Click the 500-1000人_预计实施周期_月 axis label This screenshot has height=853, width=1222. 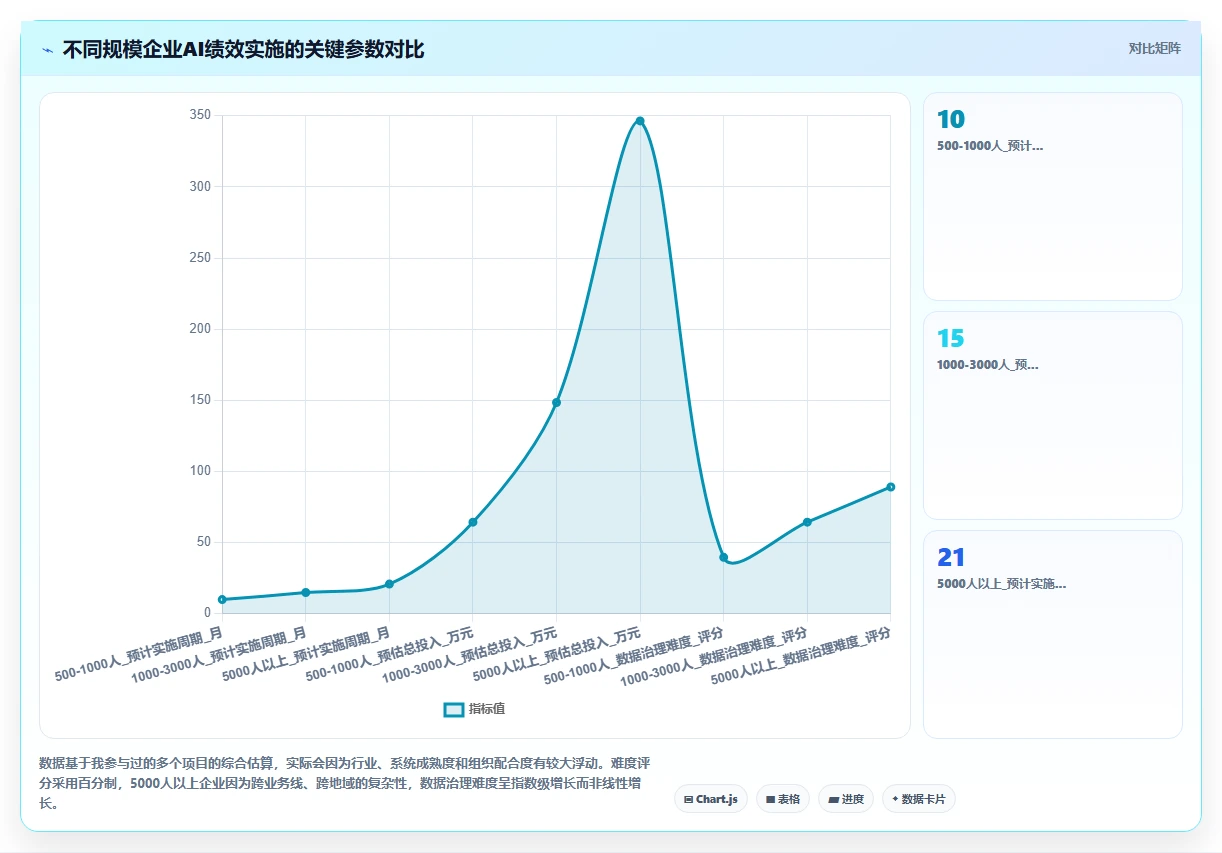[x=139, y=654]
